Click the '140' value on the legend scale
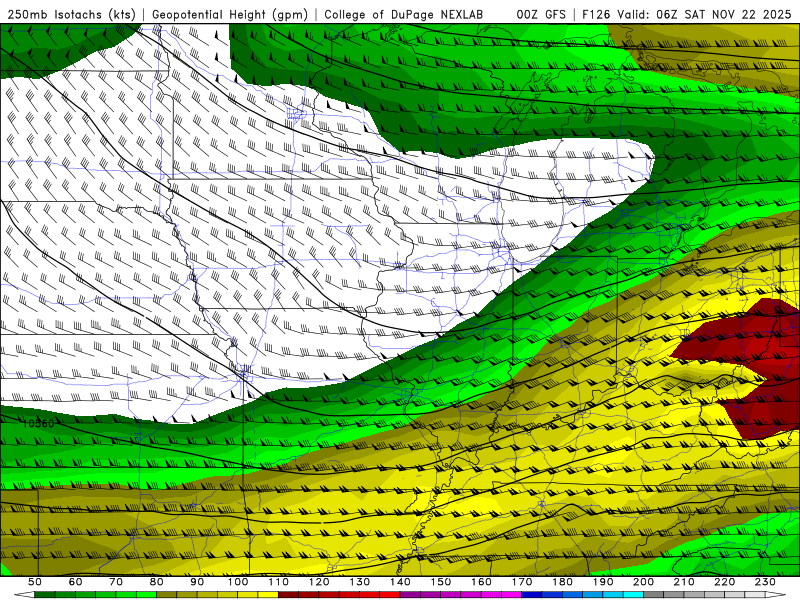Viewport: 800px width, 600px height. (x=400, y=582)
